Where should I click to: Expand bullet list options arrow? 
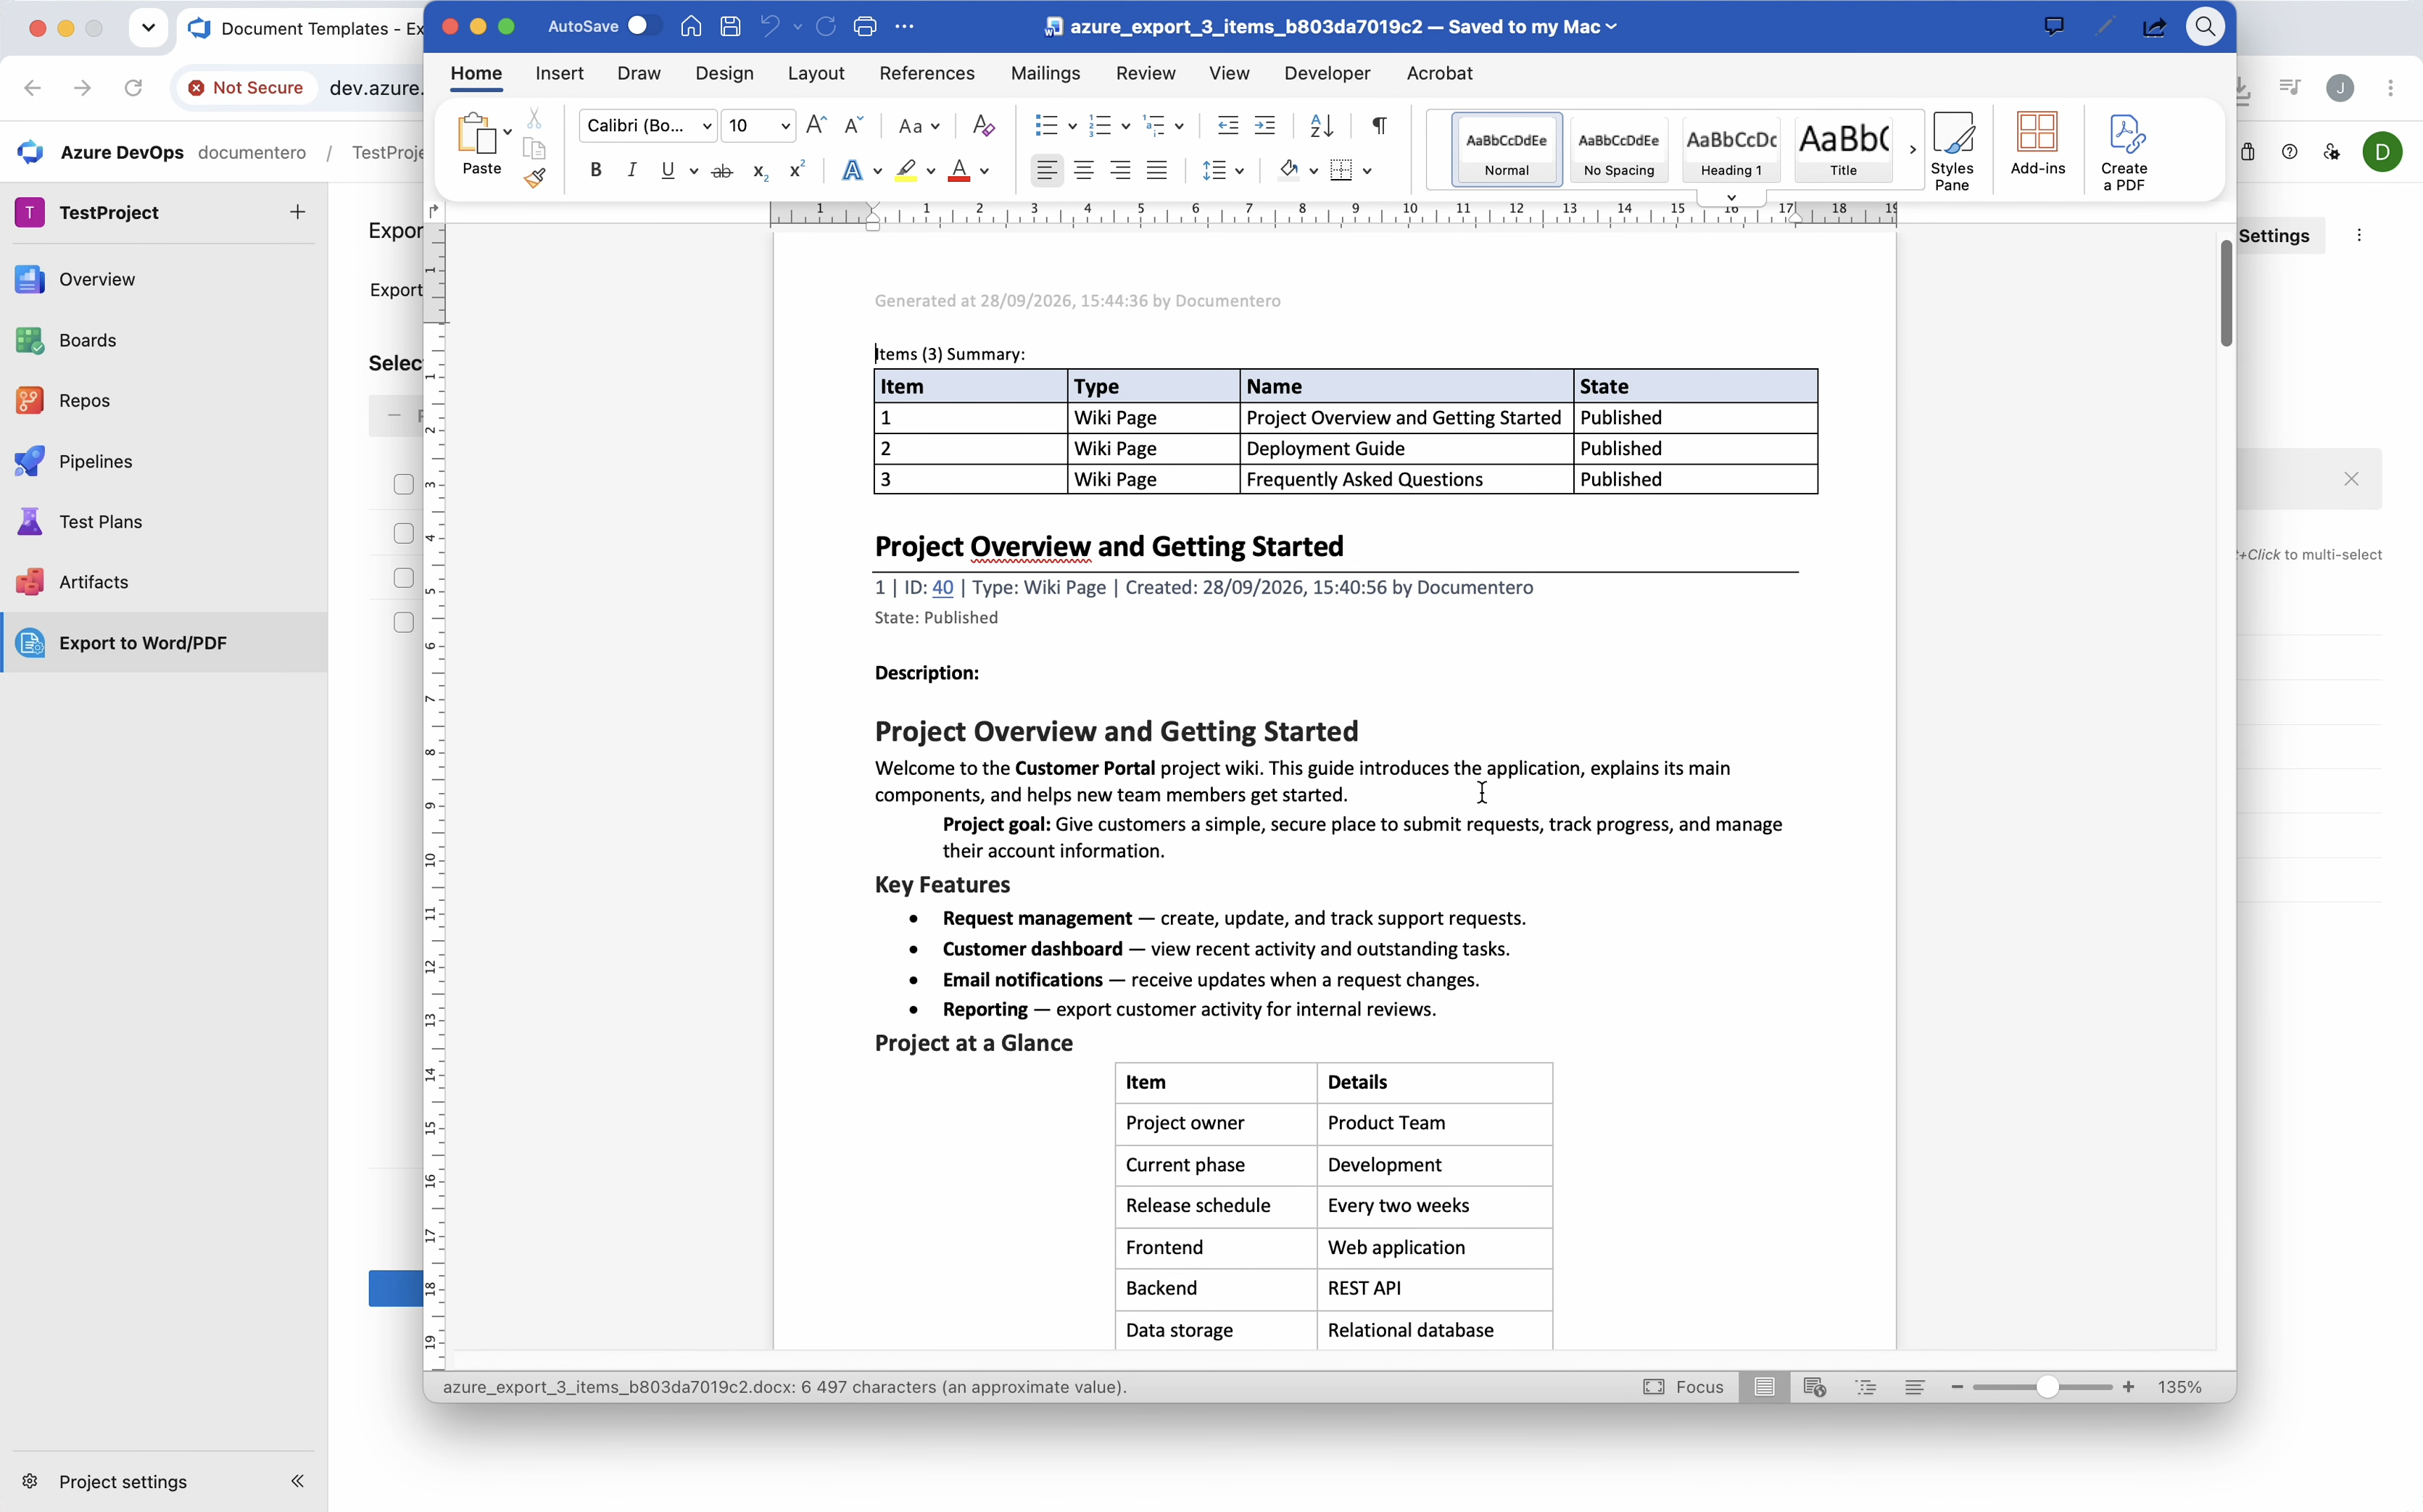coord(1072,126)
